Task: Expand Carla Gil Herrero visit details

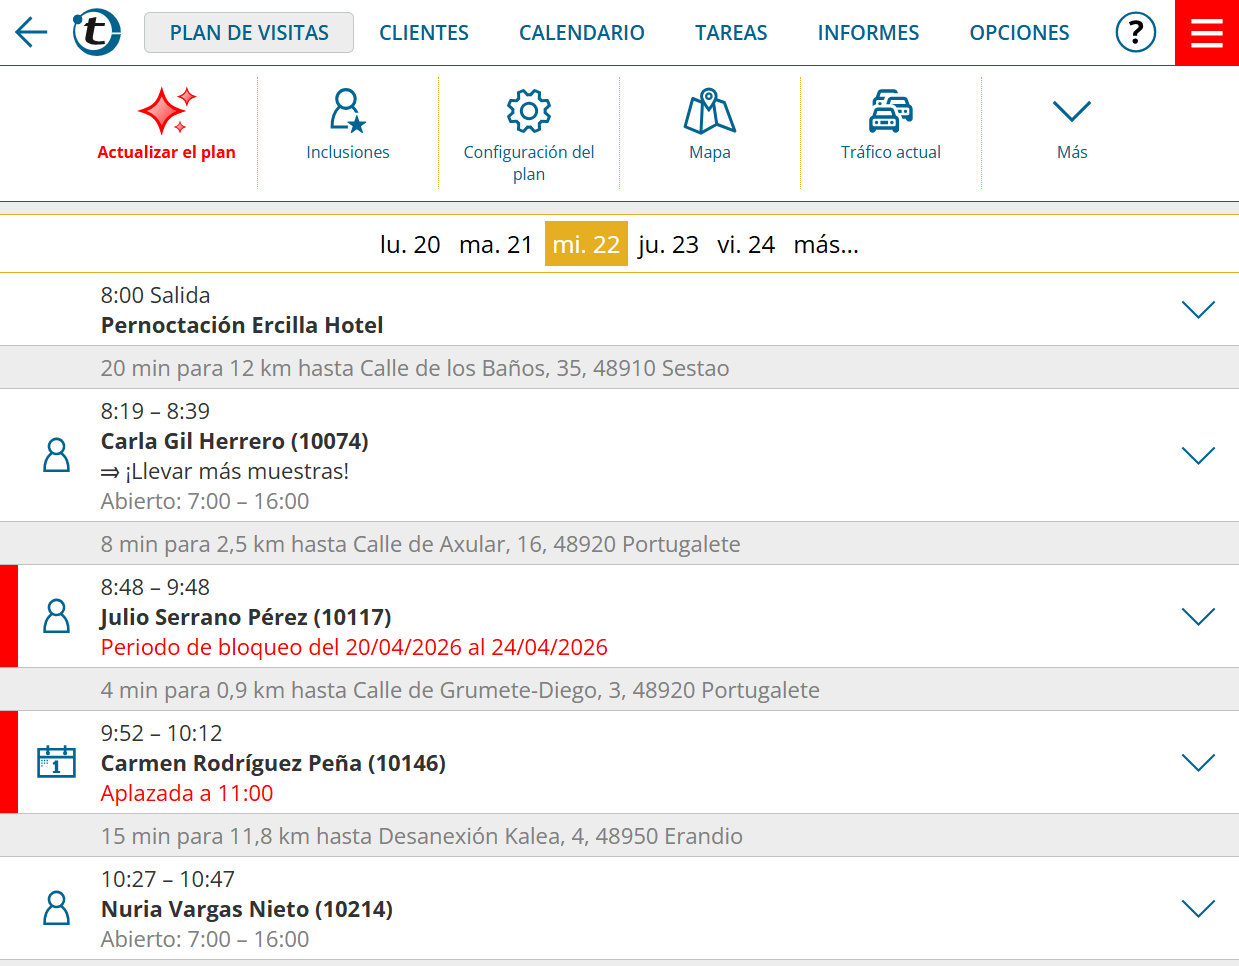Action: tap(1198, 456)
